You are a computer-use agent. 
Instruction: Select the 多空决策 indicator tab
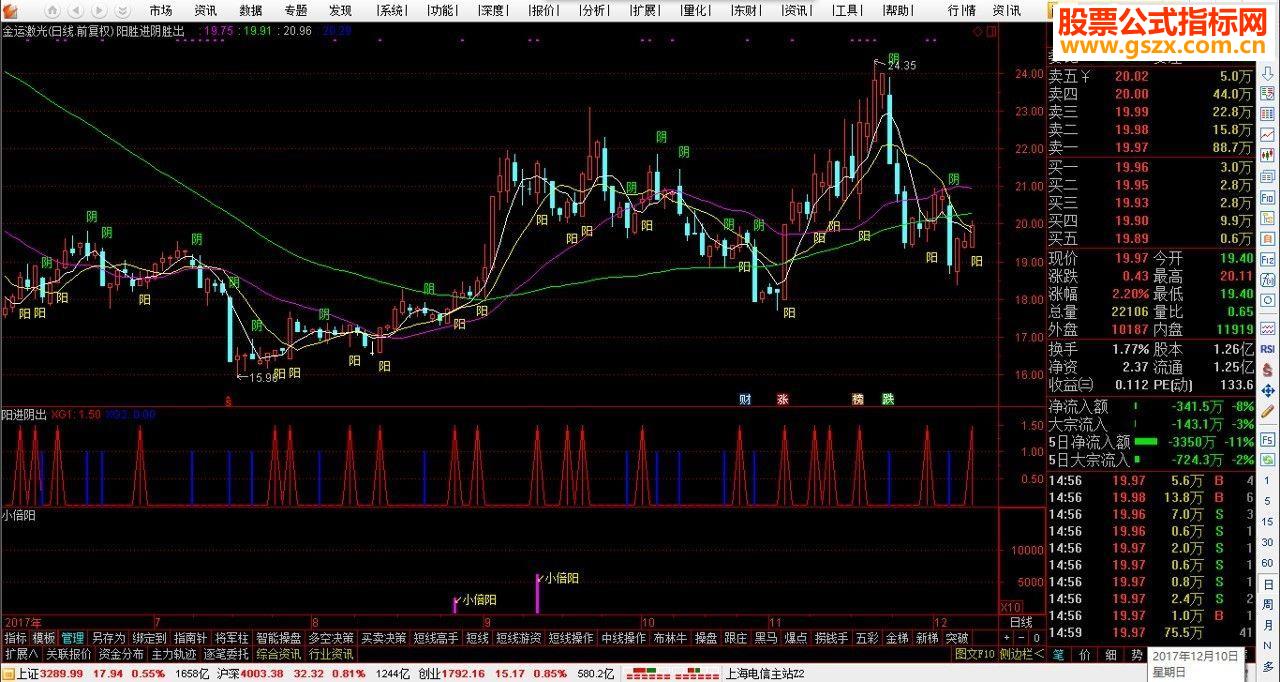tap(331, 638)
